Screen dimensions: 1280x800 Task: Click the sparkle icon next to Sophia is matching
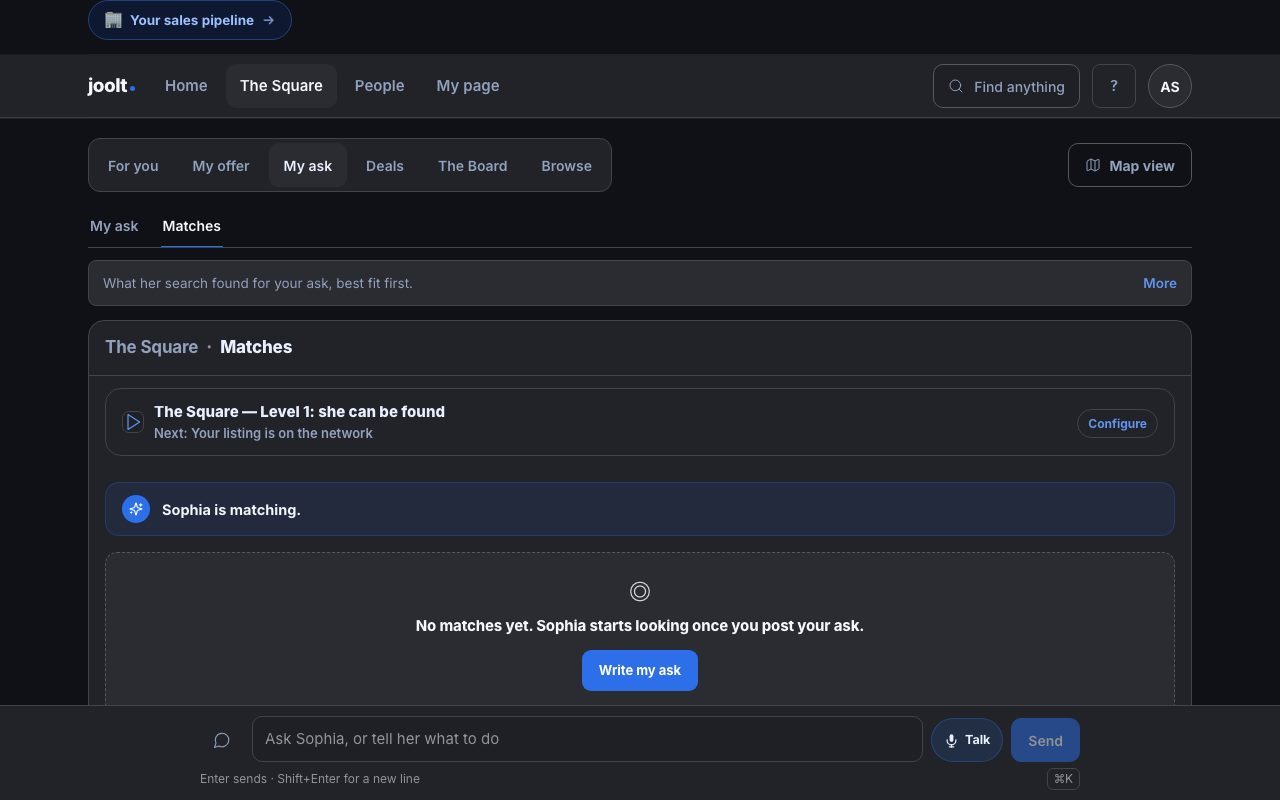point(136,509)
